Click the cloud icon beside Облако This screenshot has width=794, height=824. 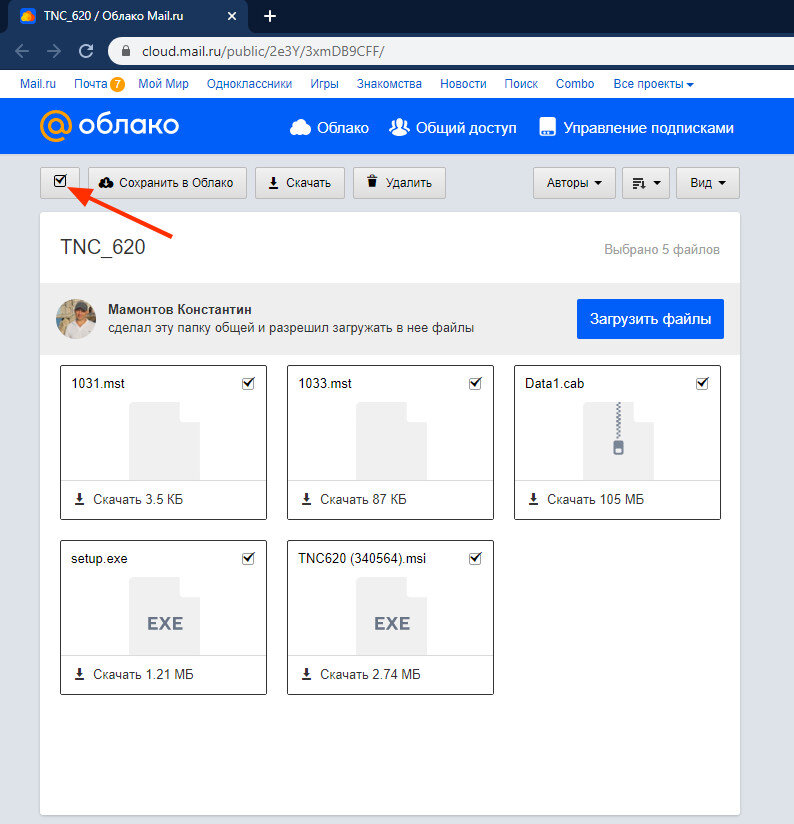(x=300, y=127)
